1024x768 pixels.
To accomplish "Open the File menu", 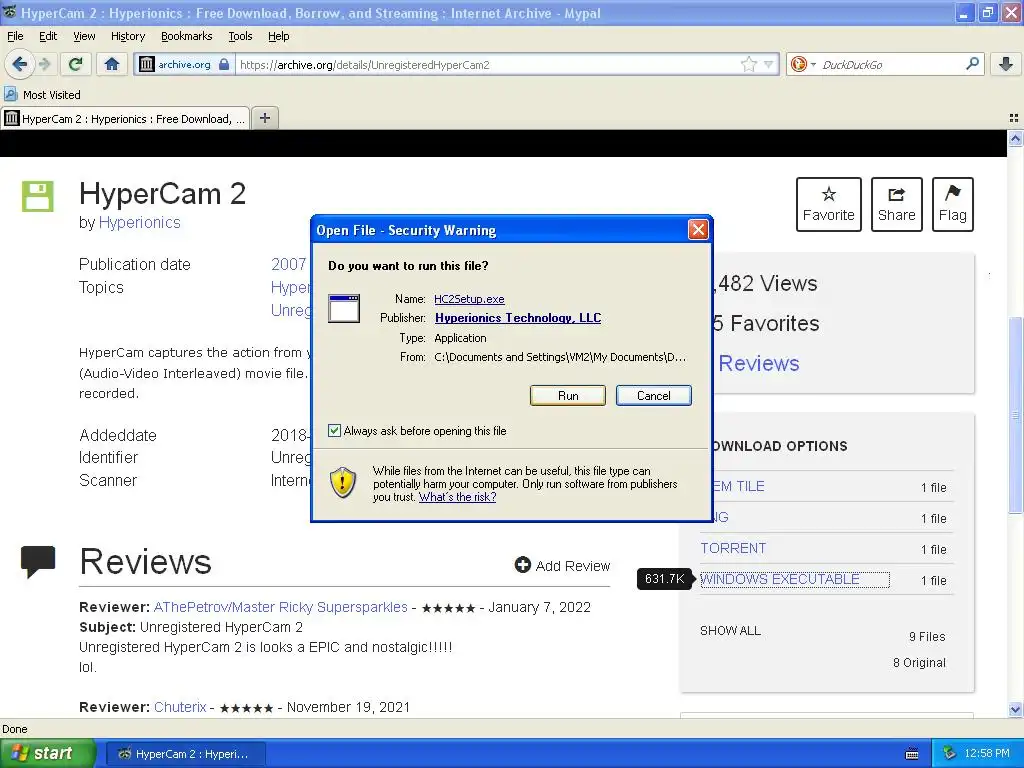I will click(x=15, y=36).
